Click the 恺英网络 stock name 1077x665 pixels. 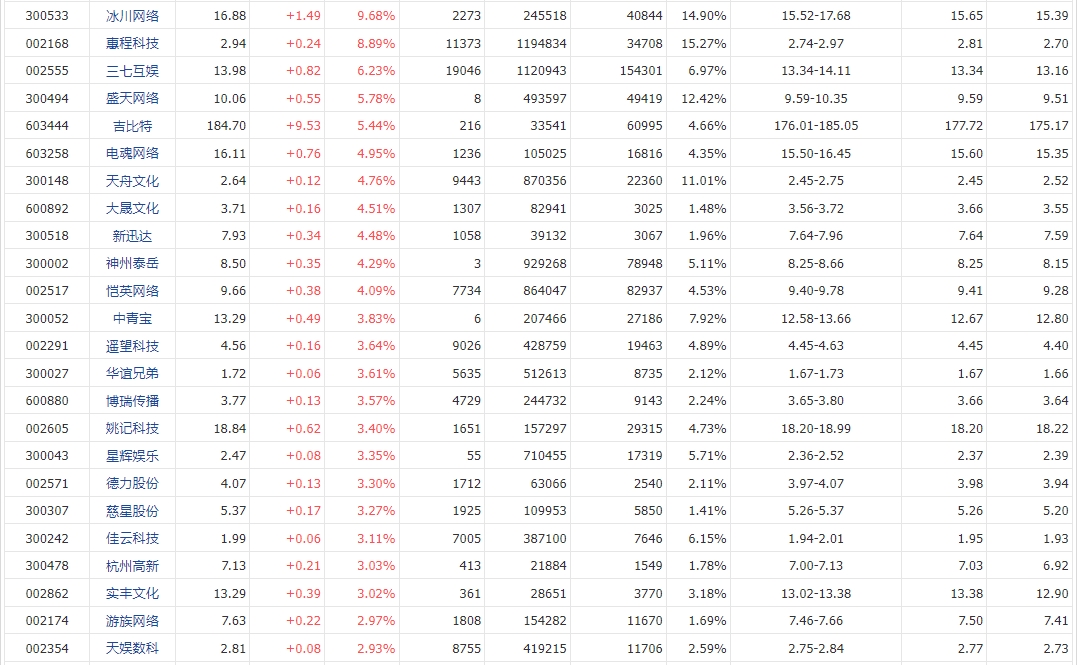[x=132, y=291]
